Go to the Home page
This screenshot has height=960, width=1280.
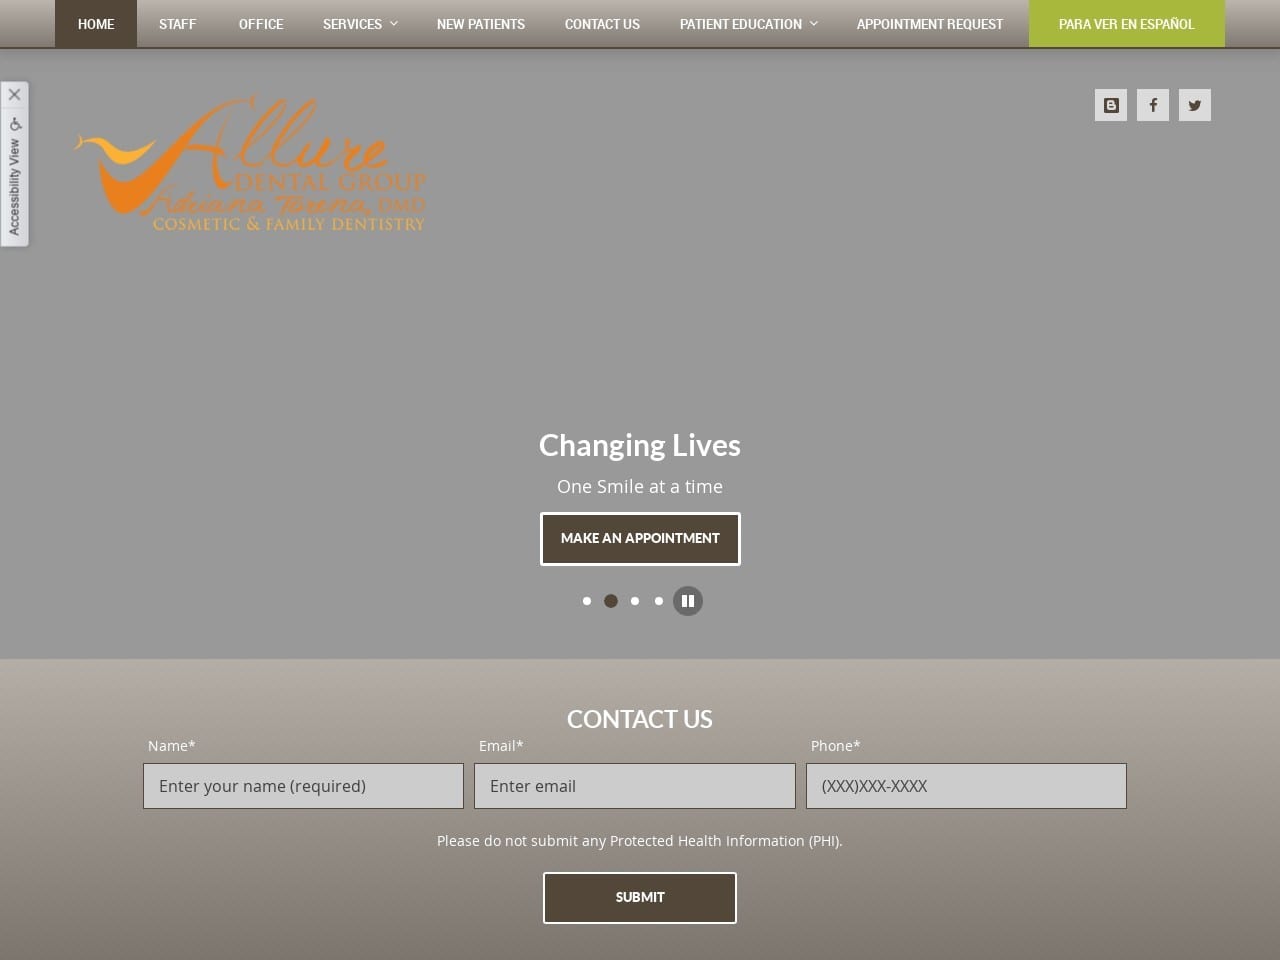point(96,24)
